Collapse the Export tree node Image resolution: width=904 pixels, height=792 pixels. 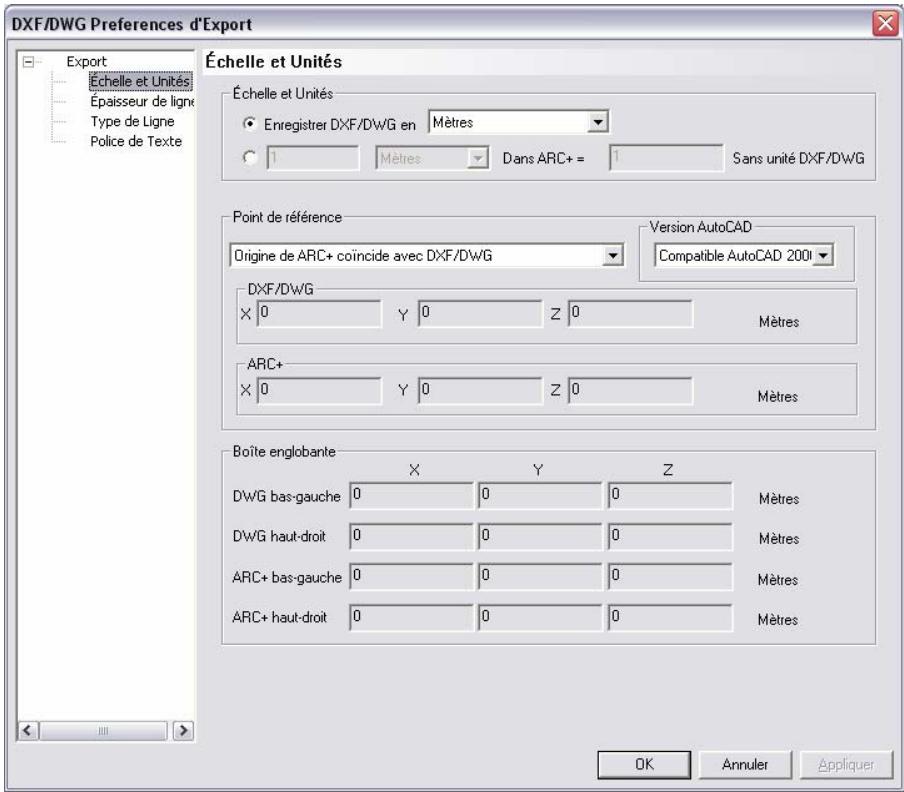coord(28,62)
